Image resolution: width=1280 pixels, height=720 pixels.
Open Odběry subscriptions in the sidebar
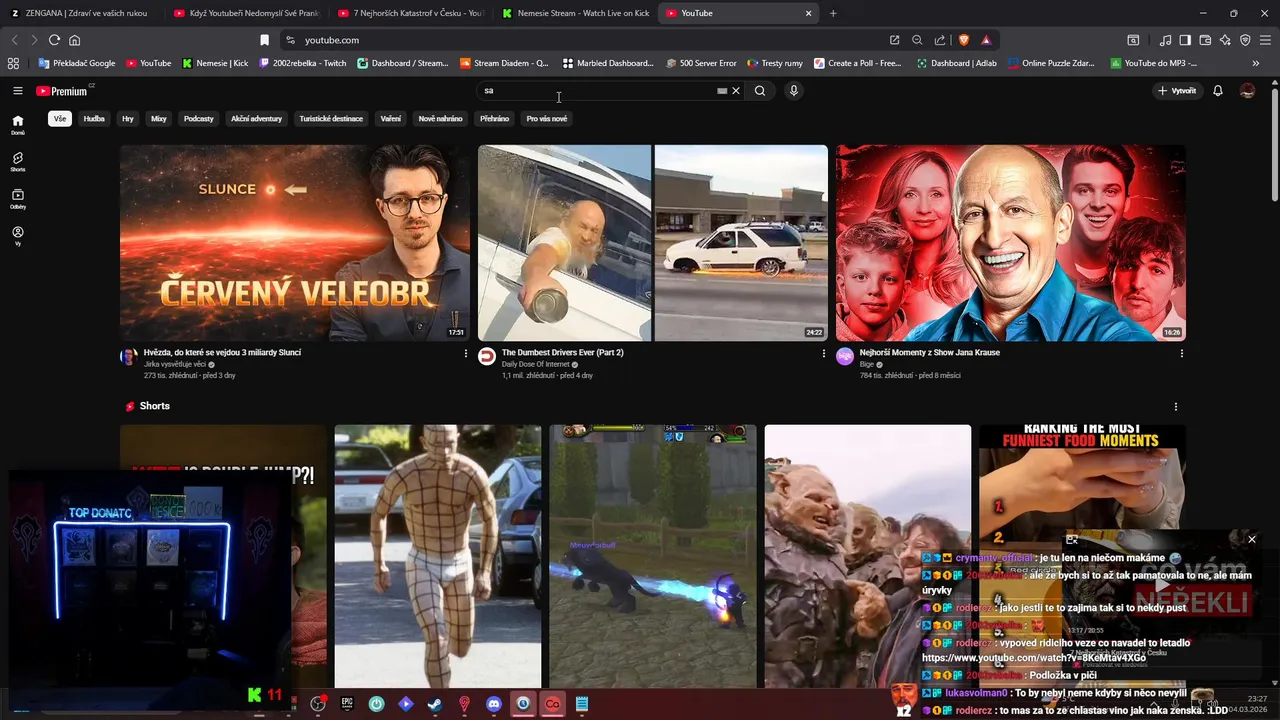coord(18,199)
